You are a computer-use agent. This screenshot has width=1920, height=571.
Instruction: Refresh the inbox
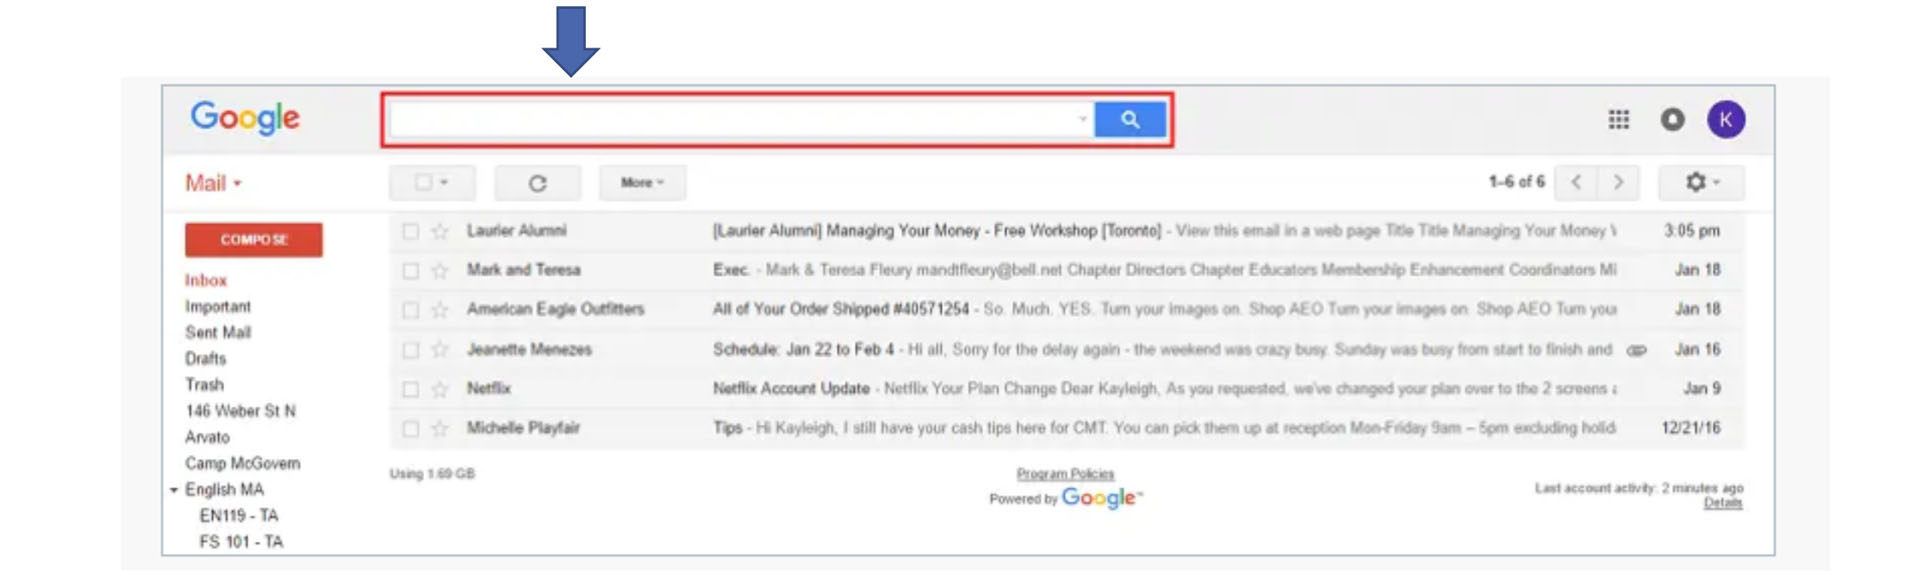(537, 183)
